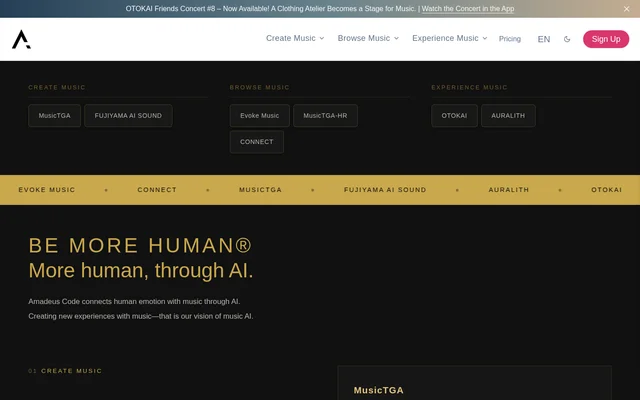640x400 pixels.
Task: Select FUJIYAMA AI SOUND in the gold ticker
Action: [385, 190]
